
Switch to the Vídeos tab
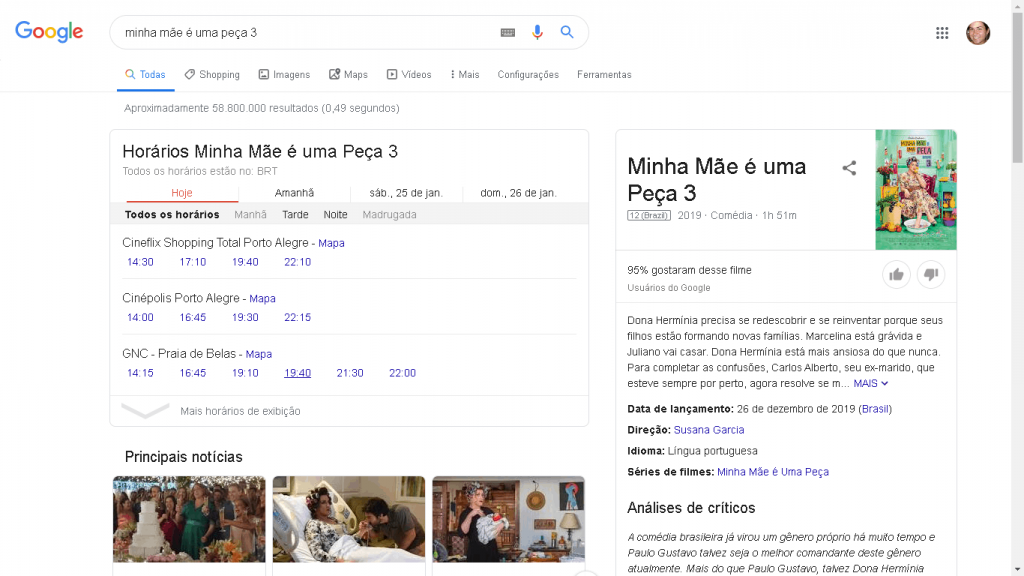coord(409,74)
